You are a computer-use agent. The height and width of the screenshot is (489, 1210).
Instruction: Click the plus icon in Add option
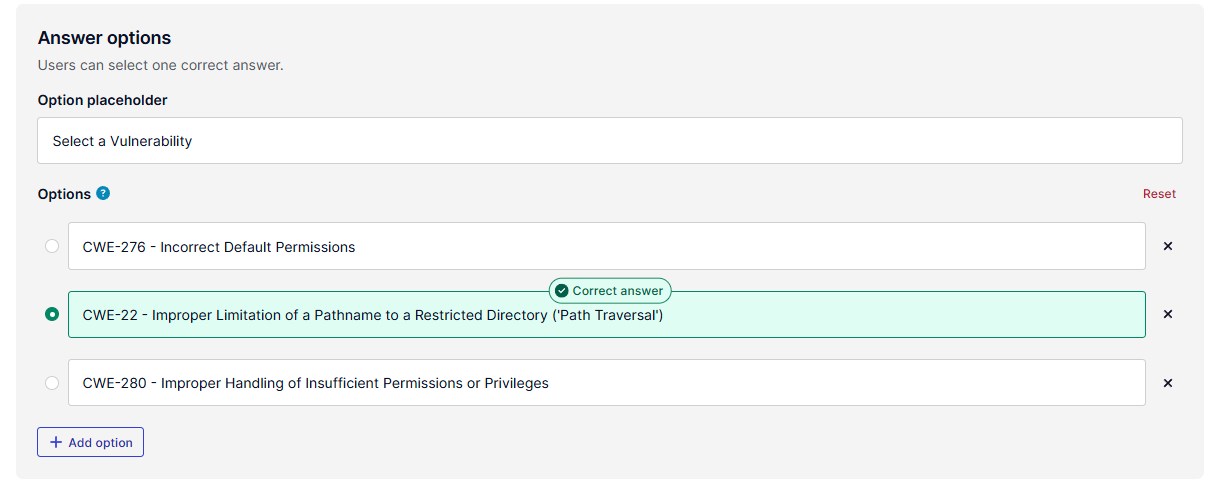pyautogui.click(x=56, y=442)
